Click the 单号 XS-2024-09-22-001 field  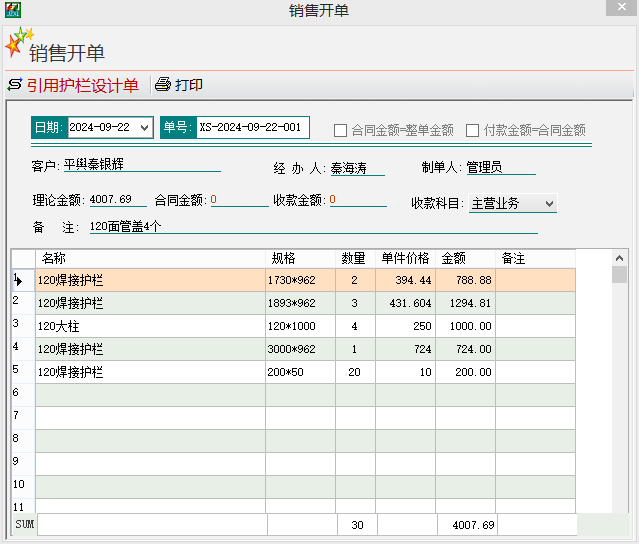253,128
